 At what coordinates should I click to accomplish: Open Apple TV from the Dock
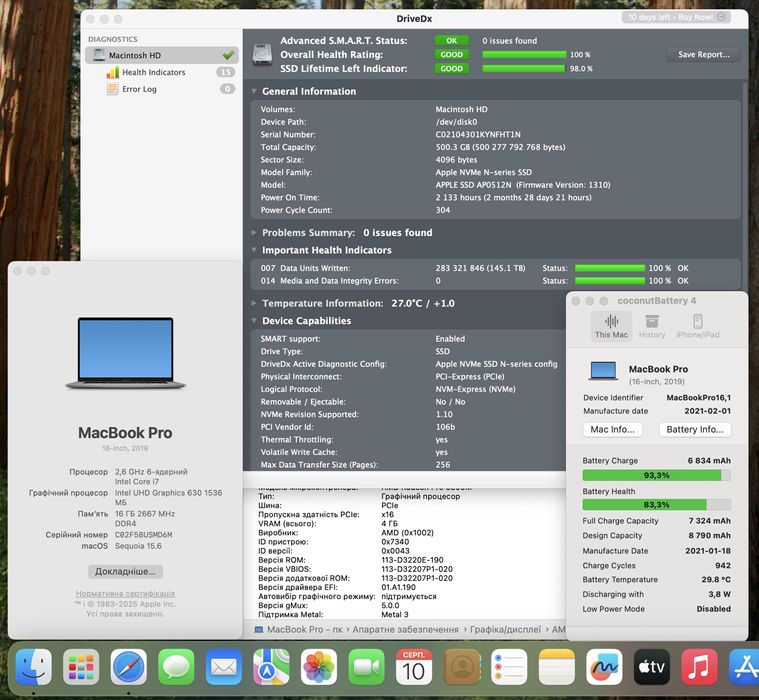pos(652,667)
